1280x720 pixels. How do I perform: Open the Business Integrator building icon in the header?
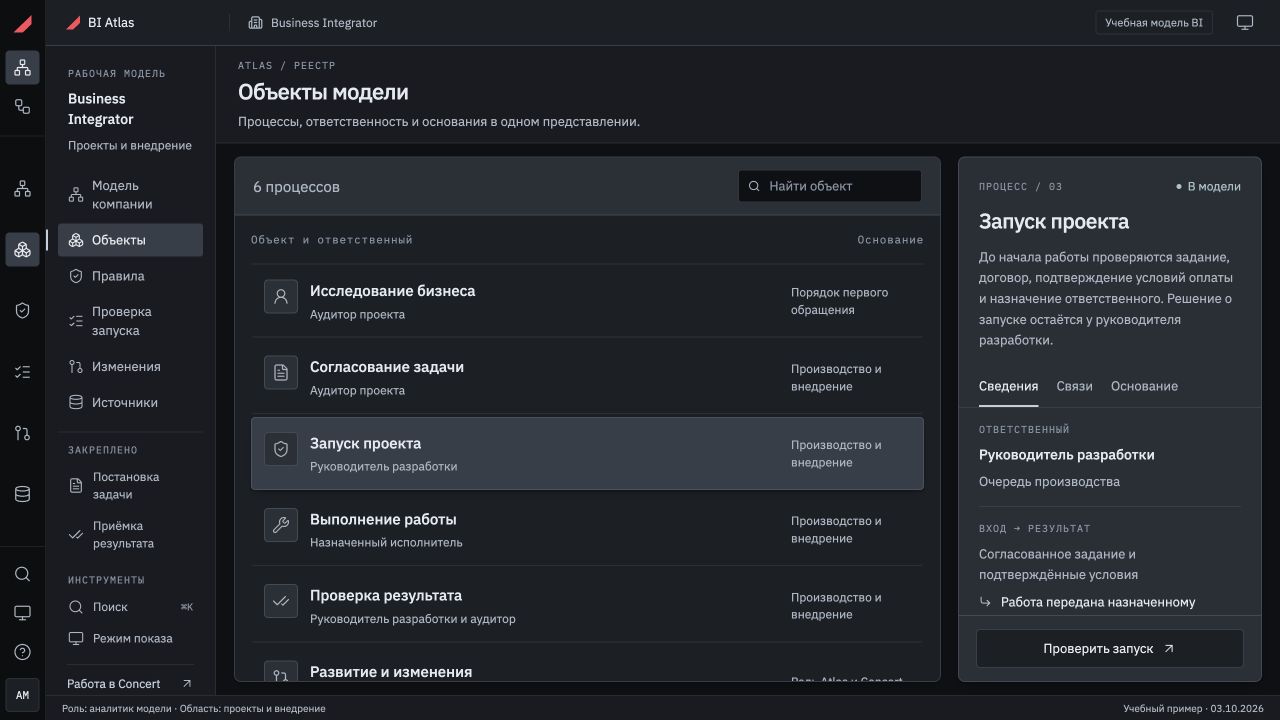(255, 23)
